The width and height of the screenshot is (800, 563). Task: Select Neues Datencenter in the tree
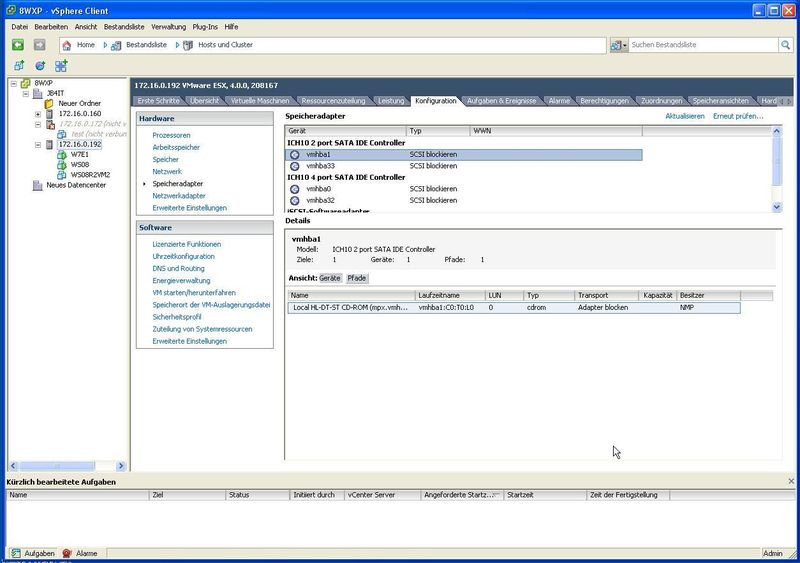pyautogui.click(x=75, y=185)
